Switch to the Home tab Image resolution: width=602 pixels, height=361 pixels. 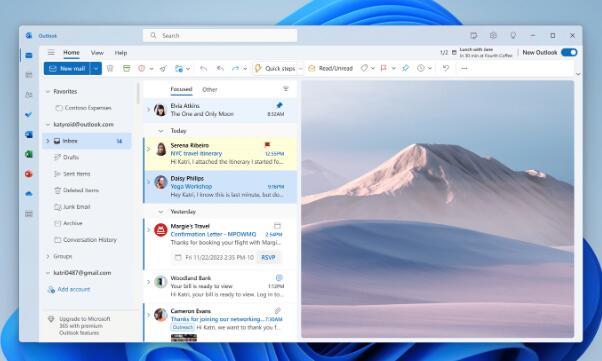coord(71,53)
